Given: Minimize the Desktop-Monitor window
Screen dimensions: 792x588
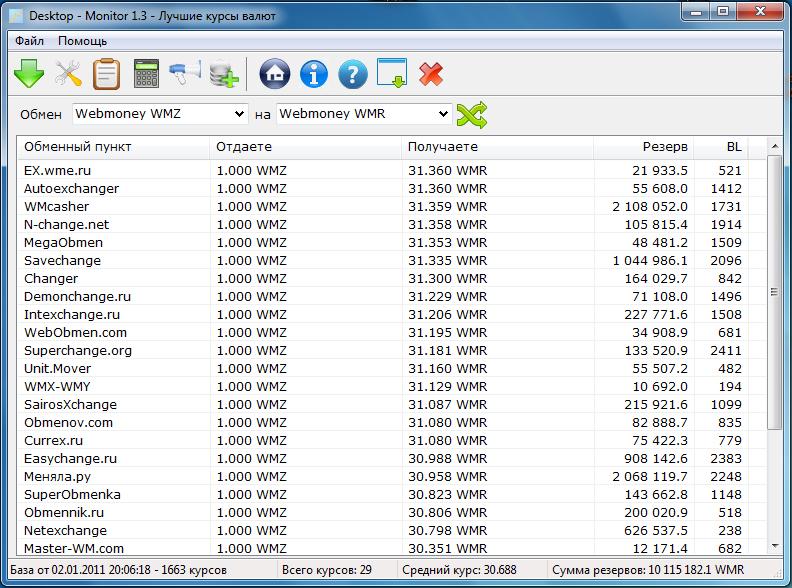Looking at the screenshot, I should pos(697,11).
